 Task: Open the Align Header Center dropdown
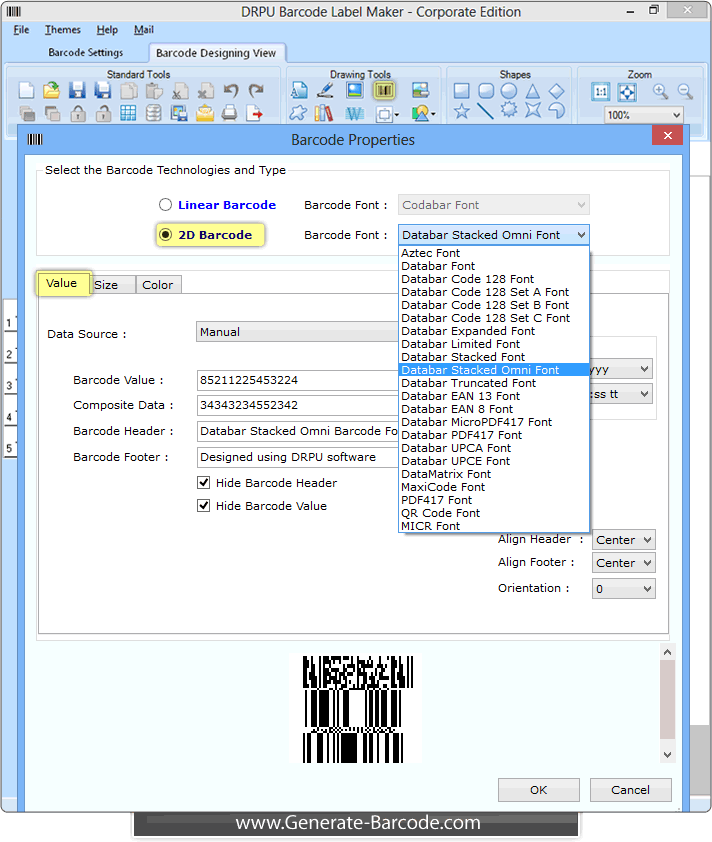[623, 540]
